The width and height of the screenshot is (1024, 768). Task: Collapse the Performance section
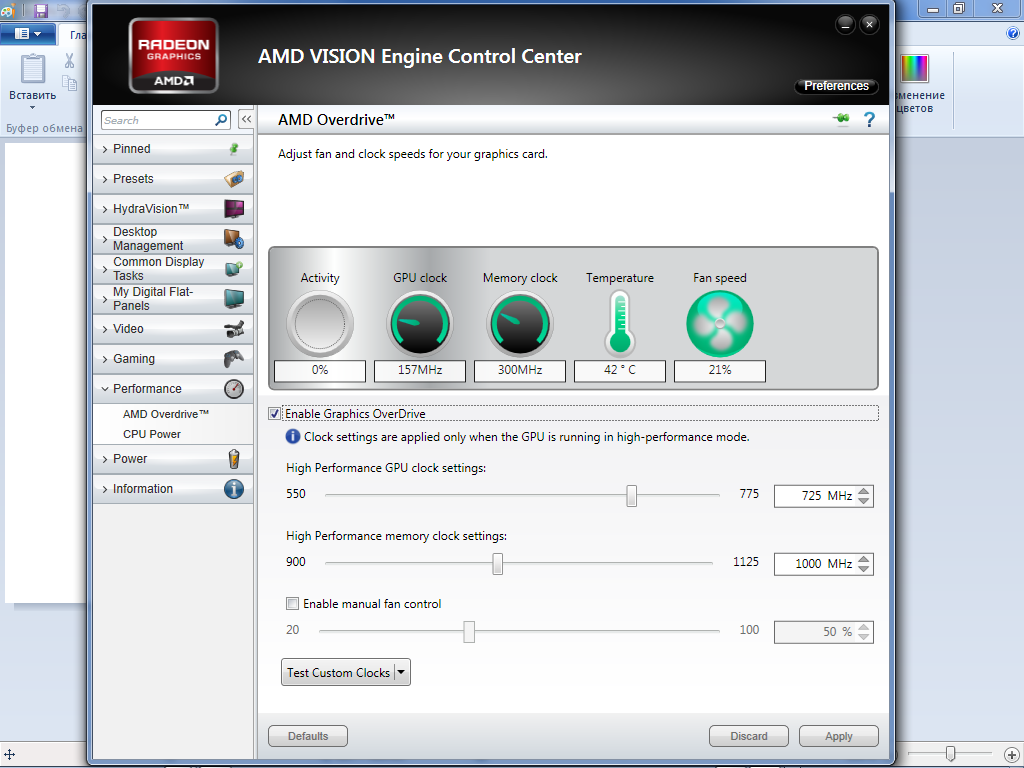click(x=147, y=389)
